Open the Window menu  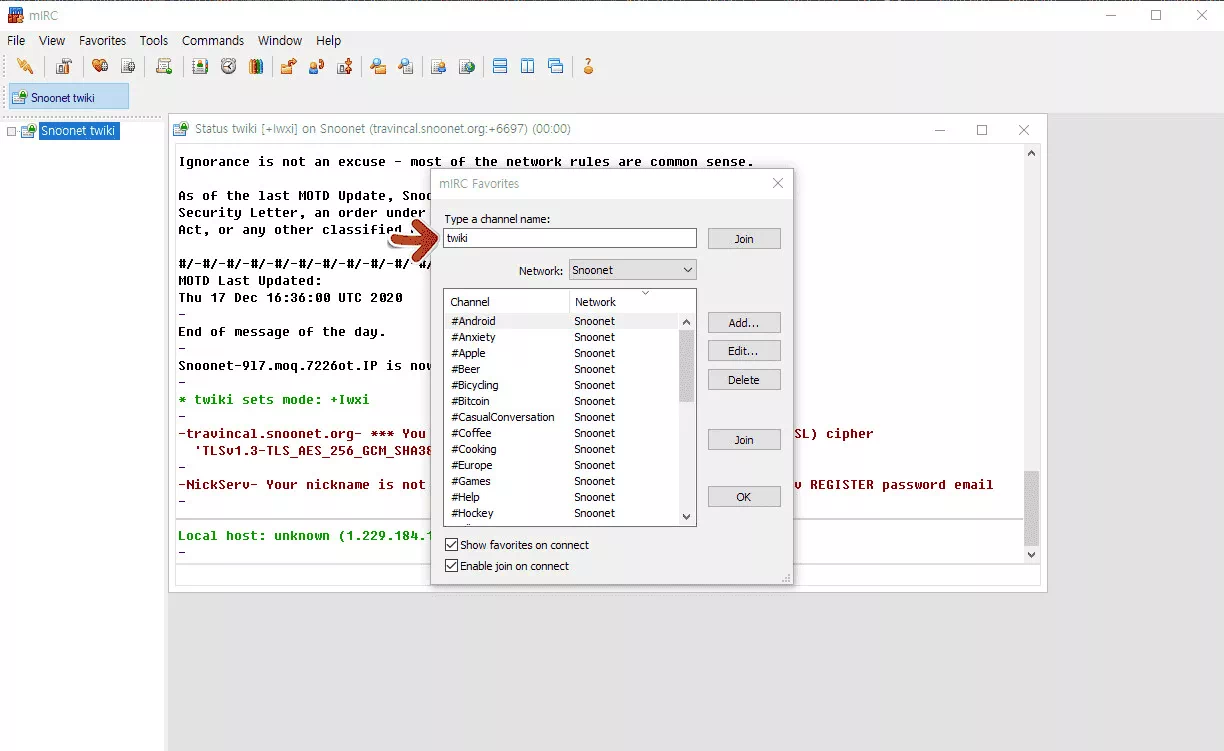pyautogui.click(x=280, y=41)
